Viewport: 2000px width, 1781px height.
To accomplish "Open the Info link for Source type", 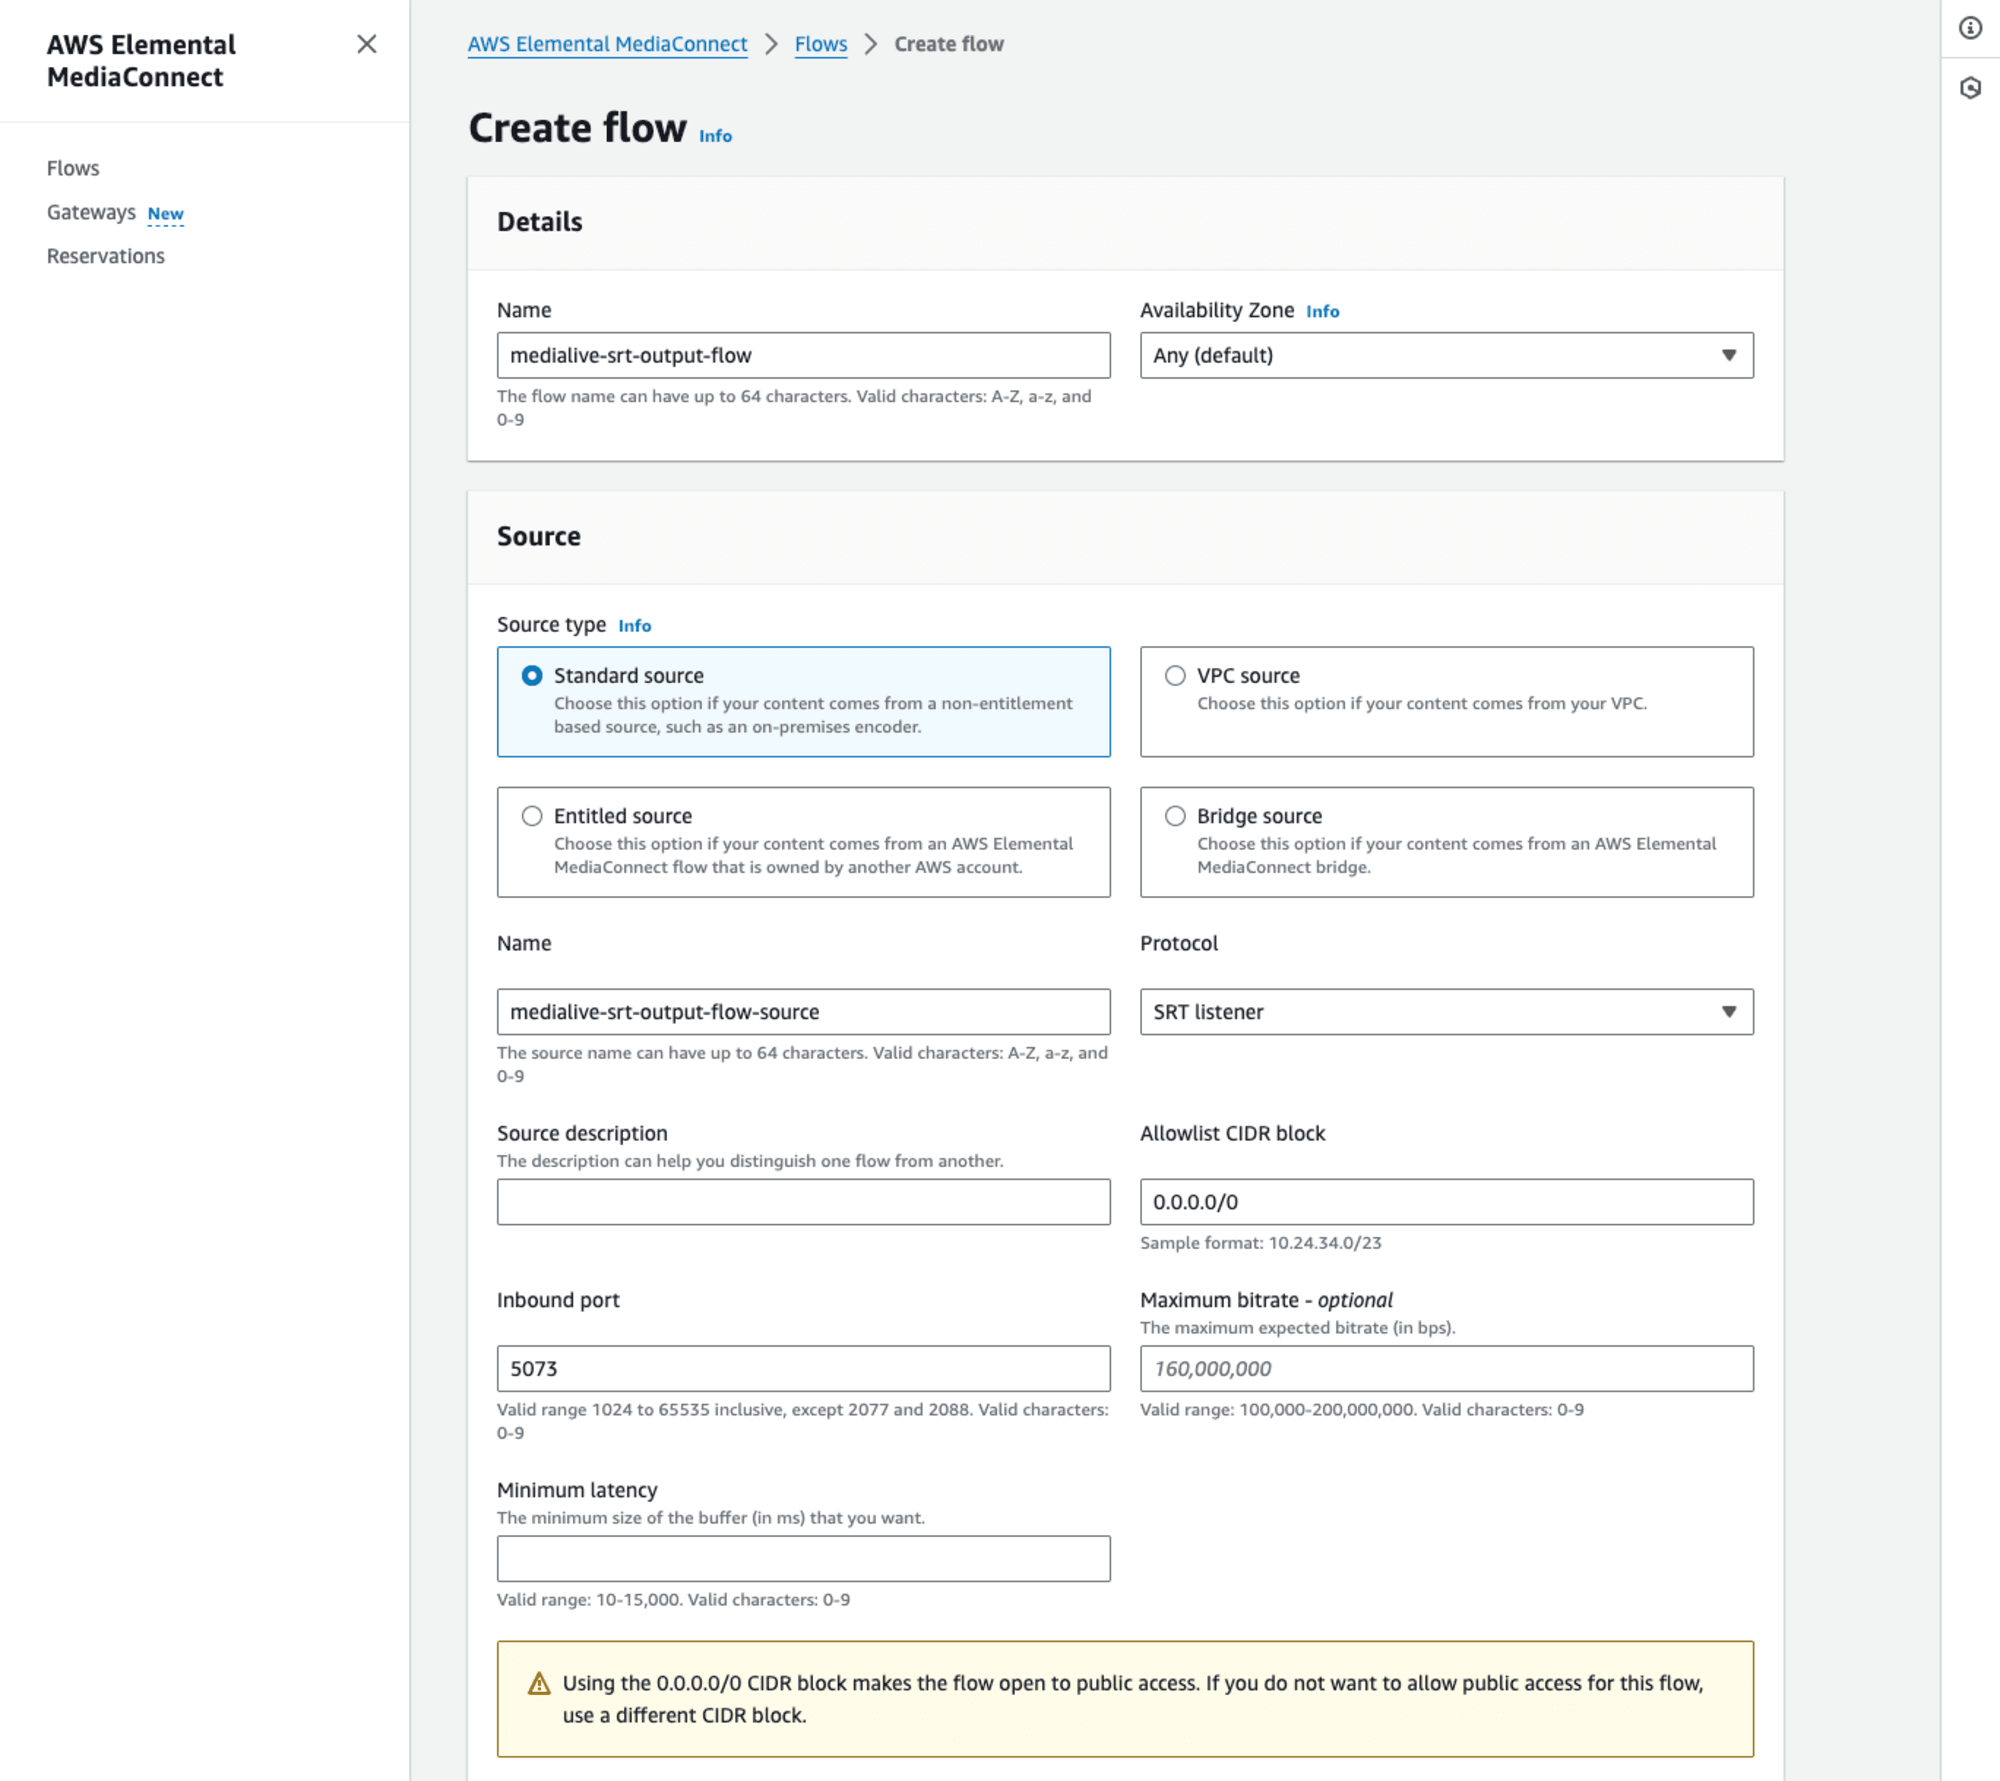I will tap(634, 625).
